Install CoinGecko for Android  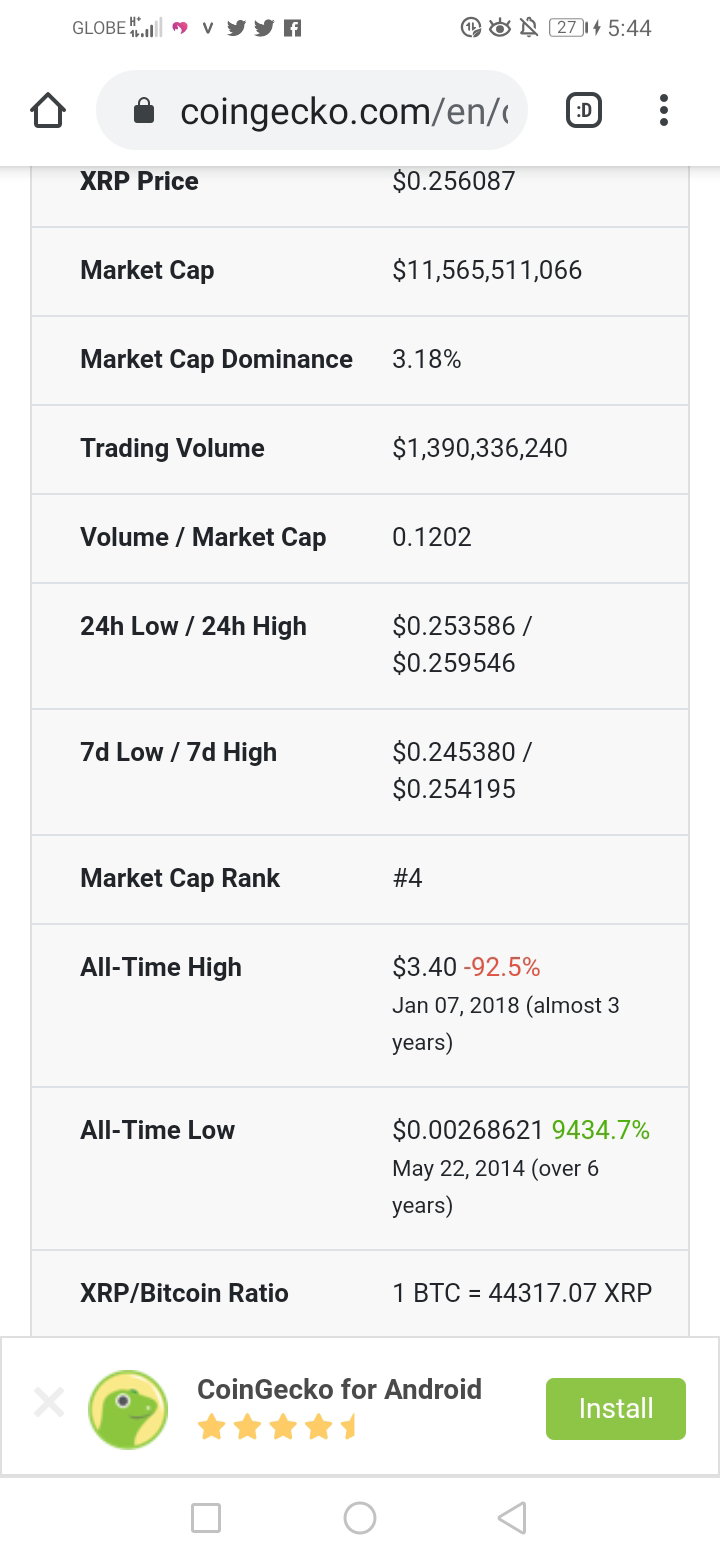(x=616, y=1408)
